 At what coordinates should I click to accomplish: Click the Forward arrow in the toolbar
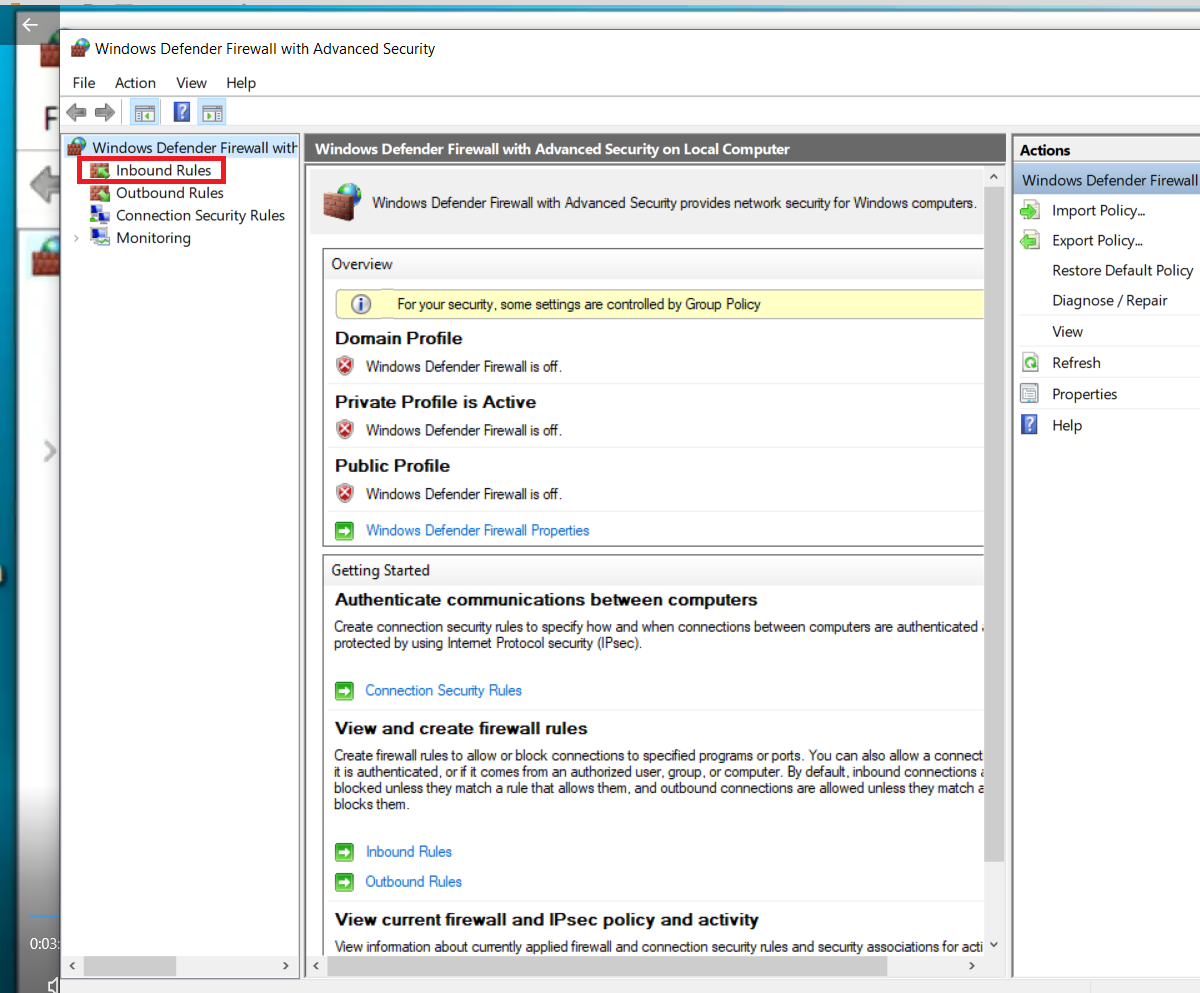(x=104, y=112)
